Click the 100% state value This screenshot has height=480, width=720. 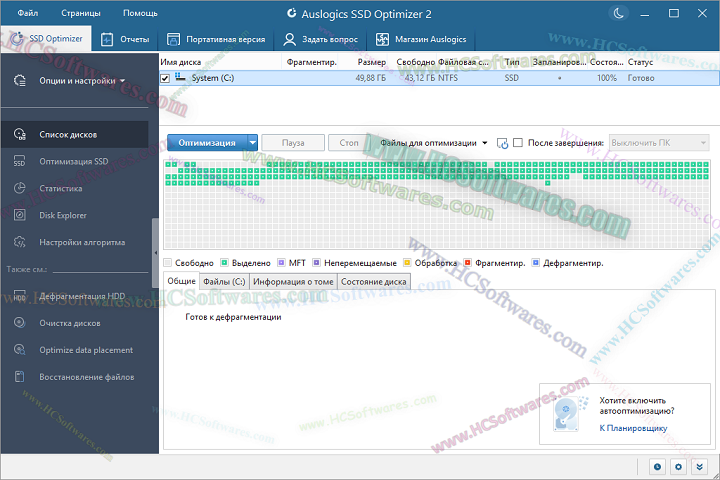click(x=607, y=78)
